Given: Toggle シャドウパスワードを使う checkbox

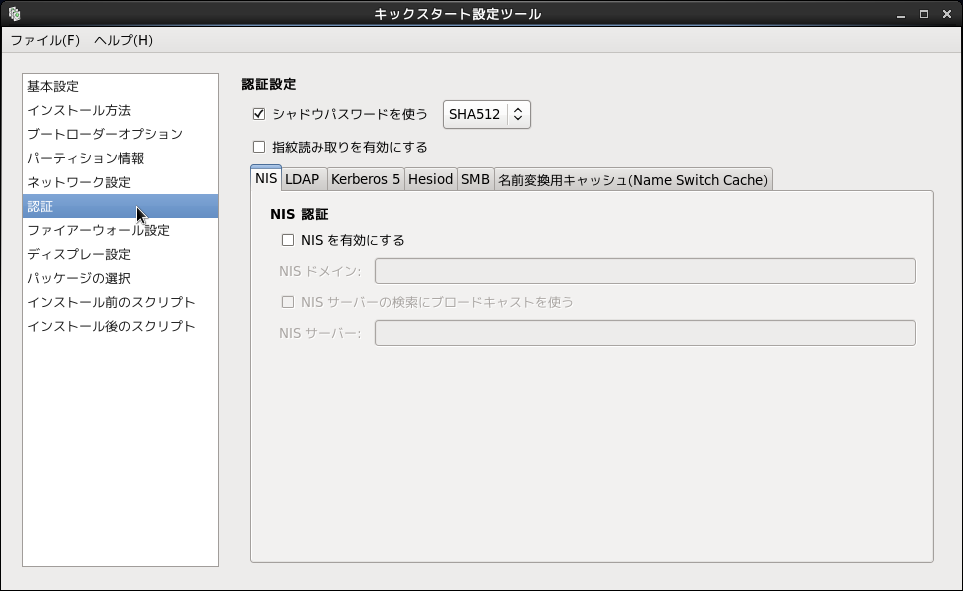Looking at the screenshot, I should 259,114.
